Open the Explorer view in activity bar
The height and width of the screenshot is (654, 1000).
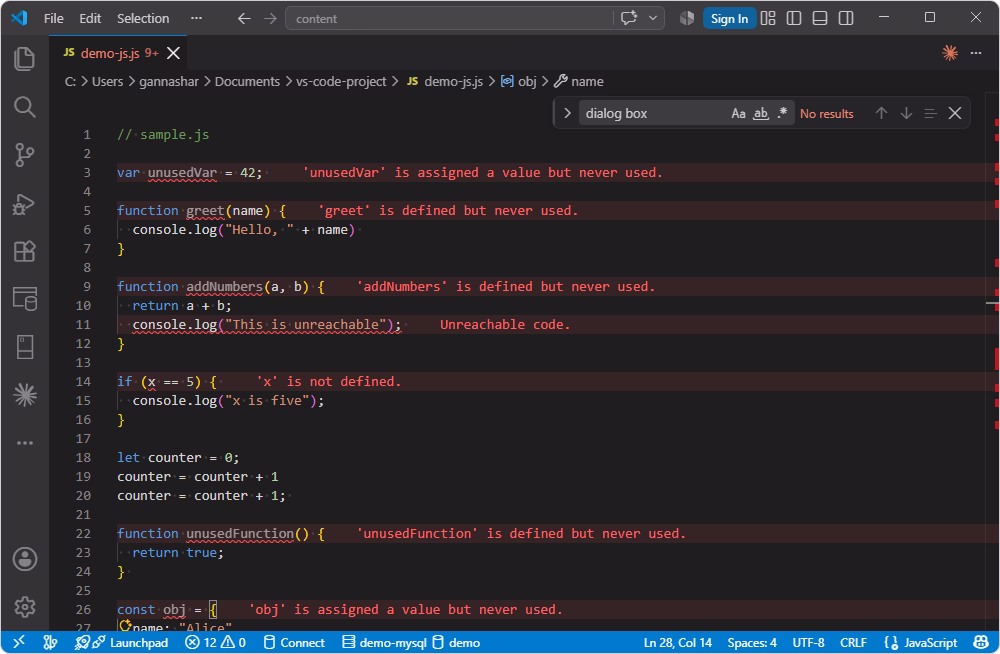point(24,59)
